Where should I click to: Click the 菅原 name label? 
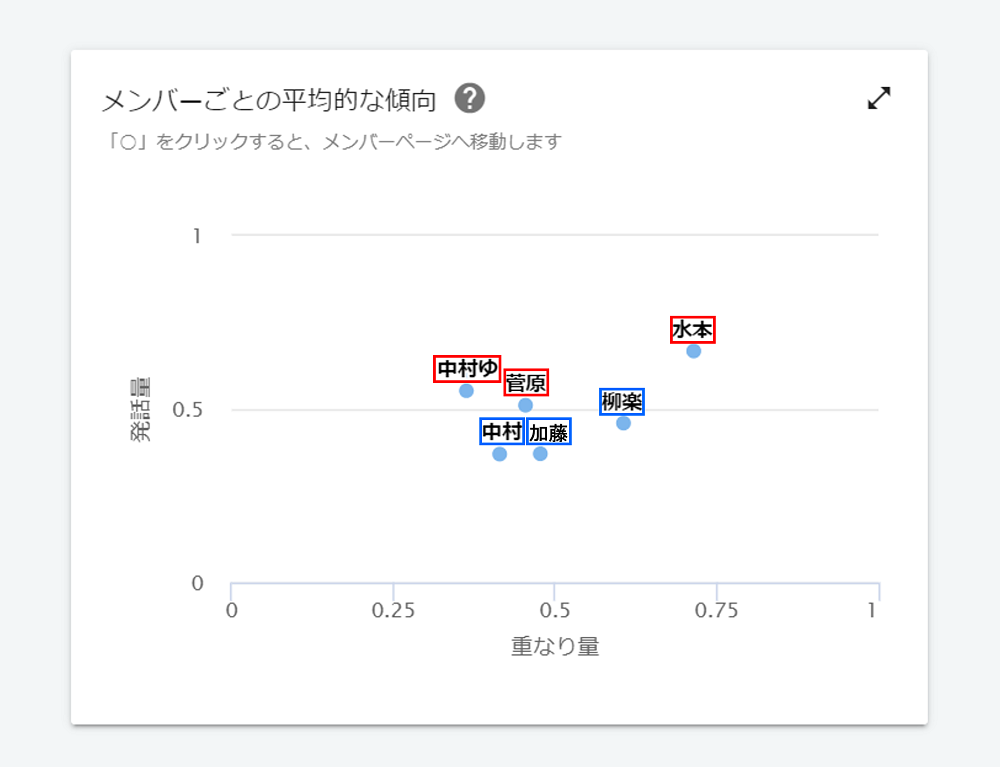526,383
